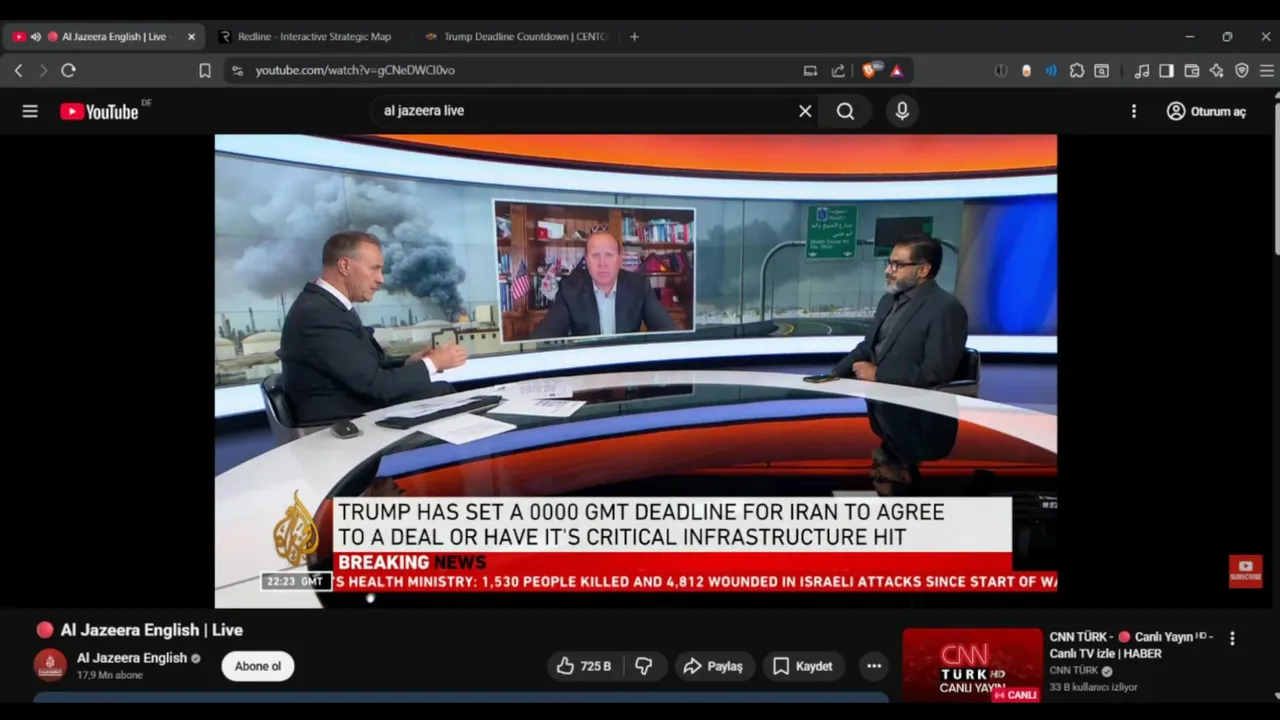Open CNN TÜRK Canlı Yayın video title
The image size is (1280, 720).
tap(1131, 645)
